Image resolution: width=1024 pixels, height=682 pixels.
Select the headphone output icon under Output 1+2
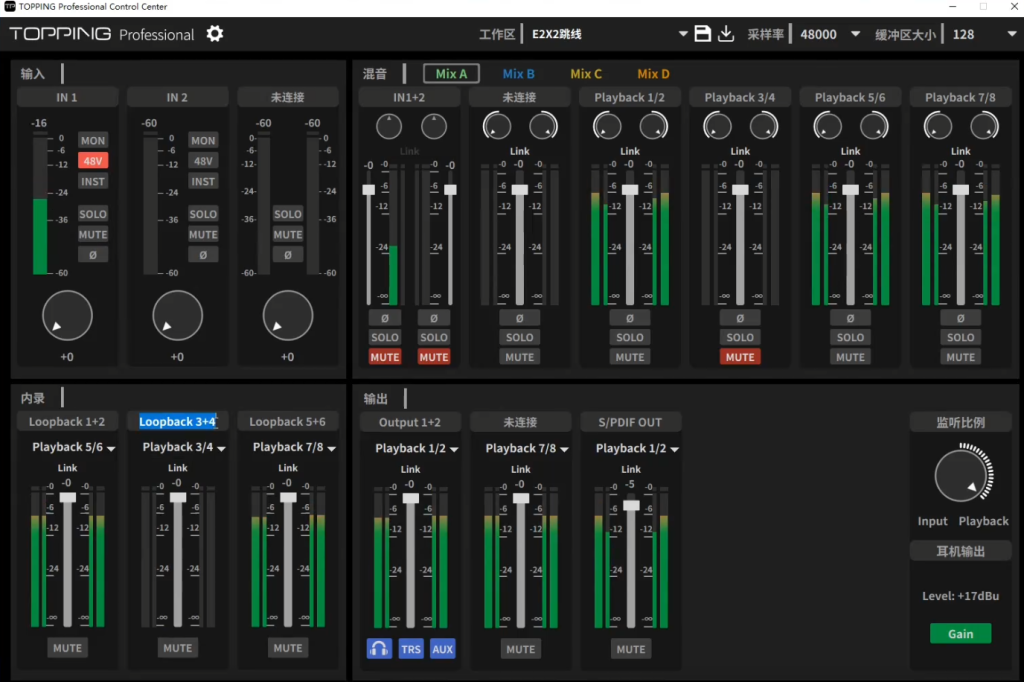pyautogui.click(x=379, y=648)
